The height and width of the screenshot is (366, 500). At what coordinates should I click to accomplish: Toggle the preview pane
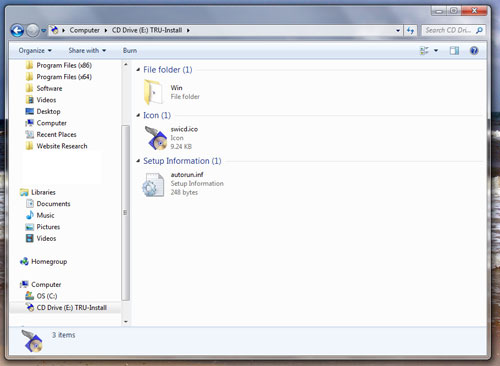(x=454, y=51)
